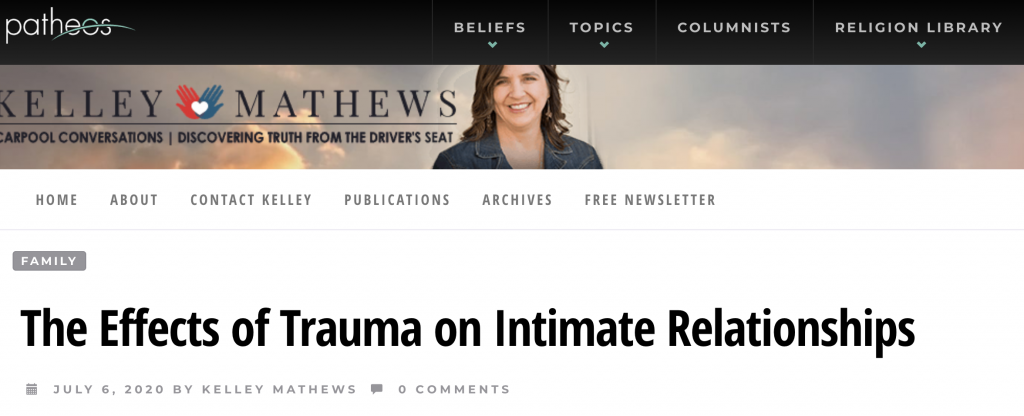Image resolution: width=1024 pixels, height=416 pixels.
Task: Click Kelley Mathews' portrait photo in banner
Action: pyautogui.click(x=517, y=117)
